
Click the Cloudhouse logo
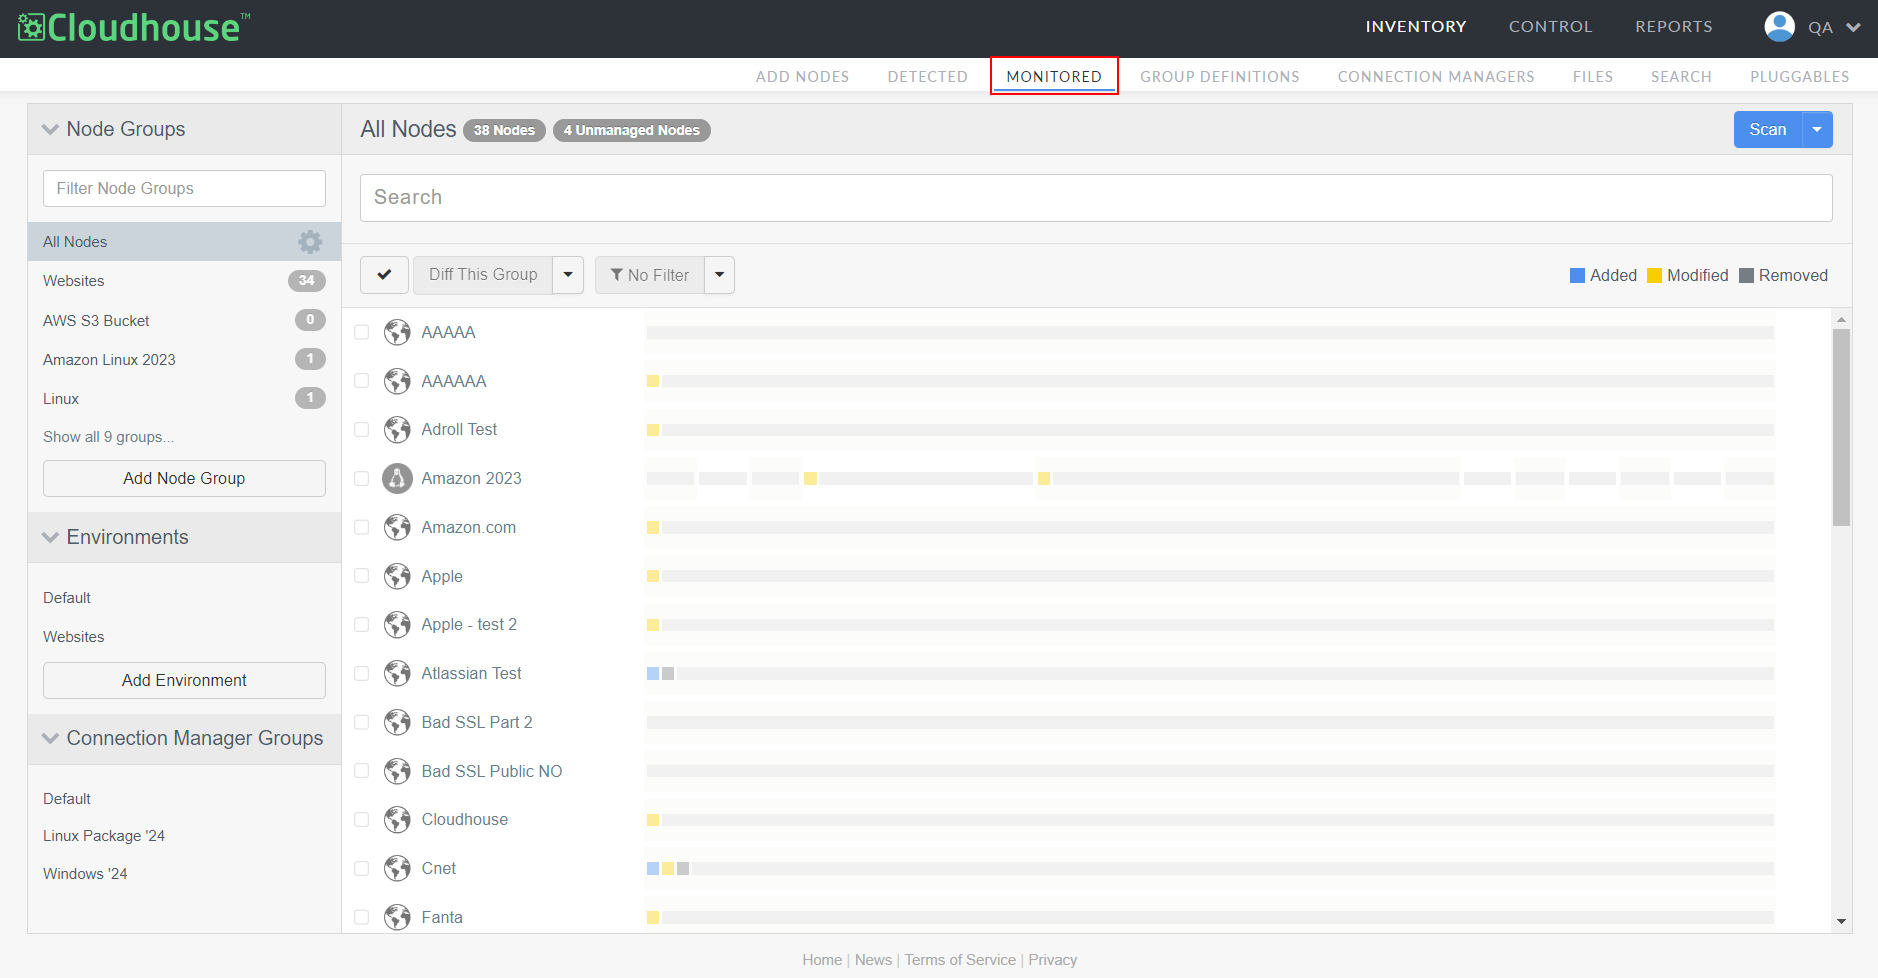134,27
